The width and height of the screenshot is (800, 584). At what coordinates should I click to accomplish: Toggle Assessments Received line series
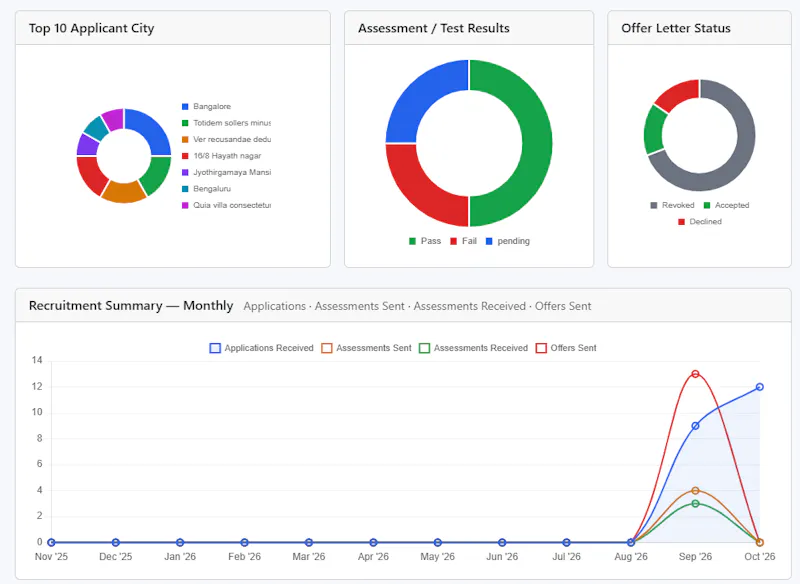pyautogui.click(x=473, y=348)
